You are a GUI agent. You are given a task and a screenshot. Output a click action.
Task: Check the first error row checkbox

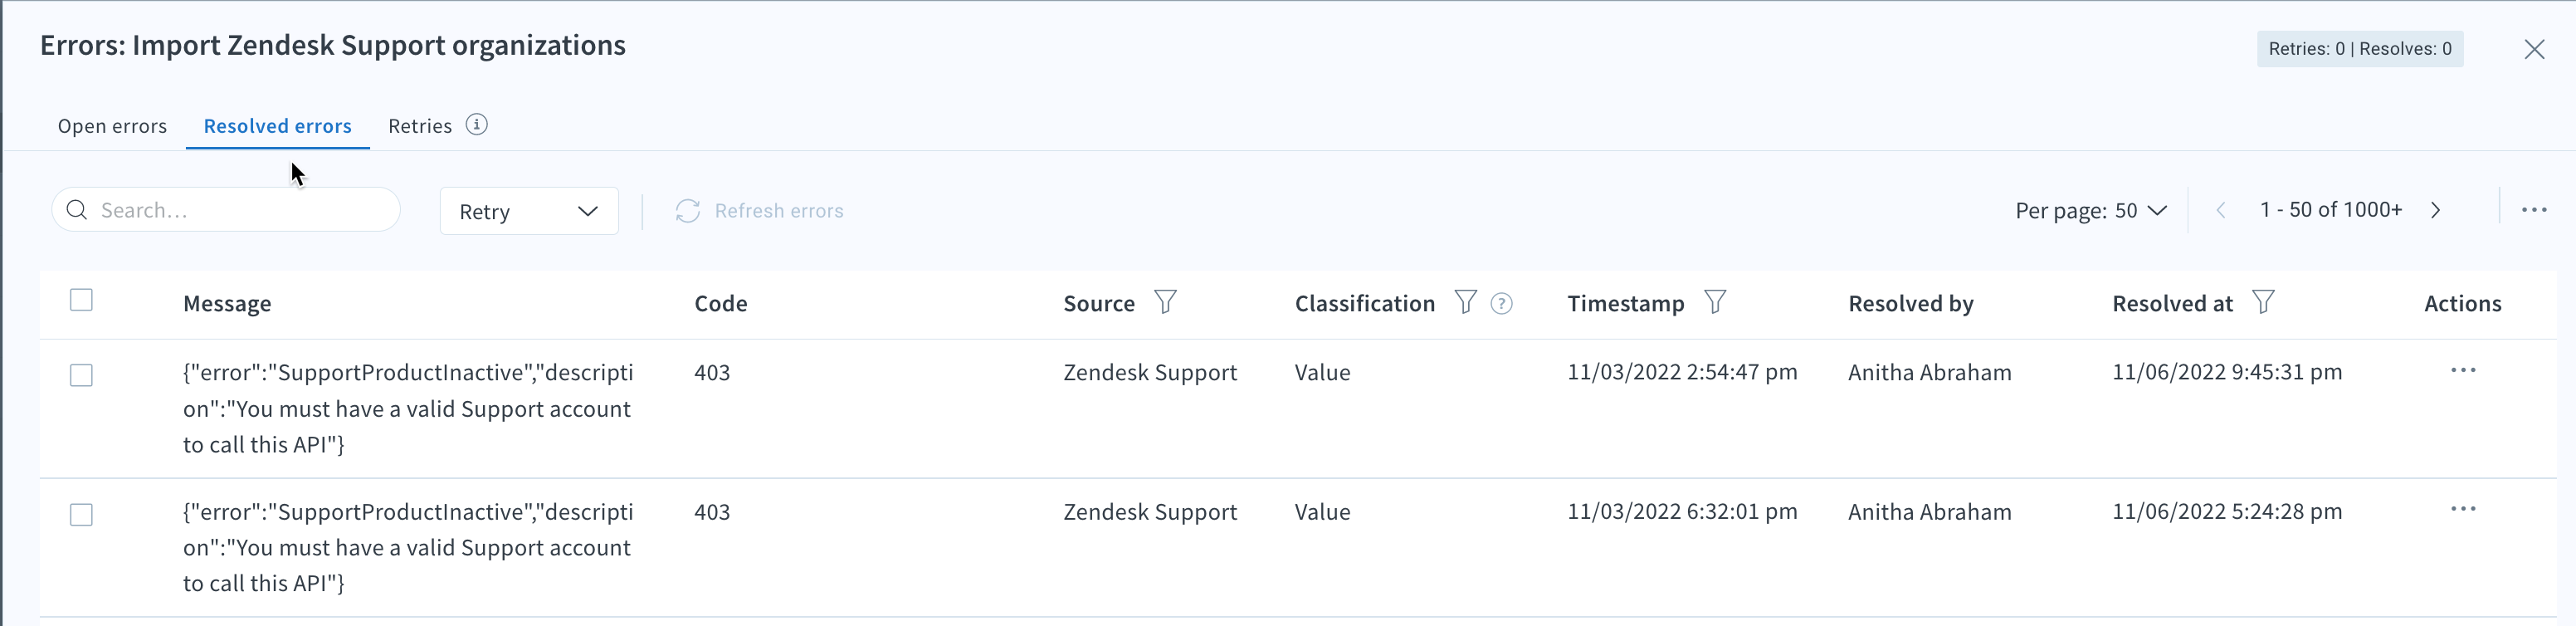[x=81, y=375]
